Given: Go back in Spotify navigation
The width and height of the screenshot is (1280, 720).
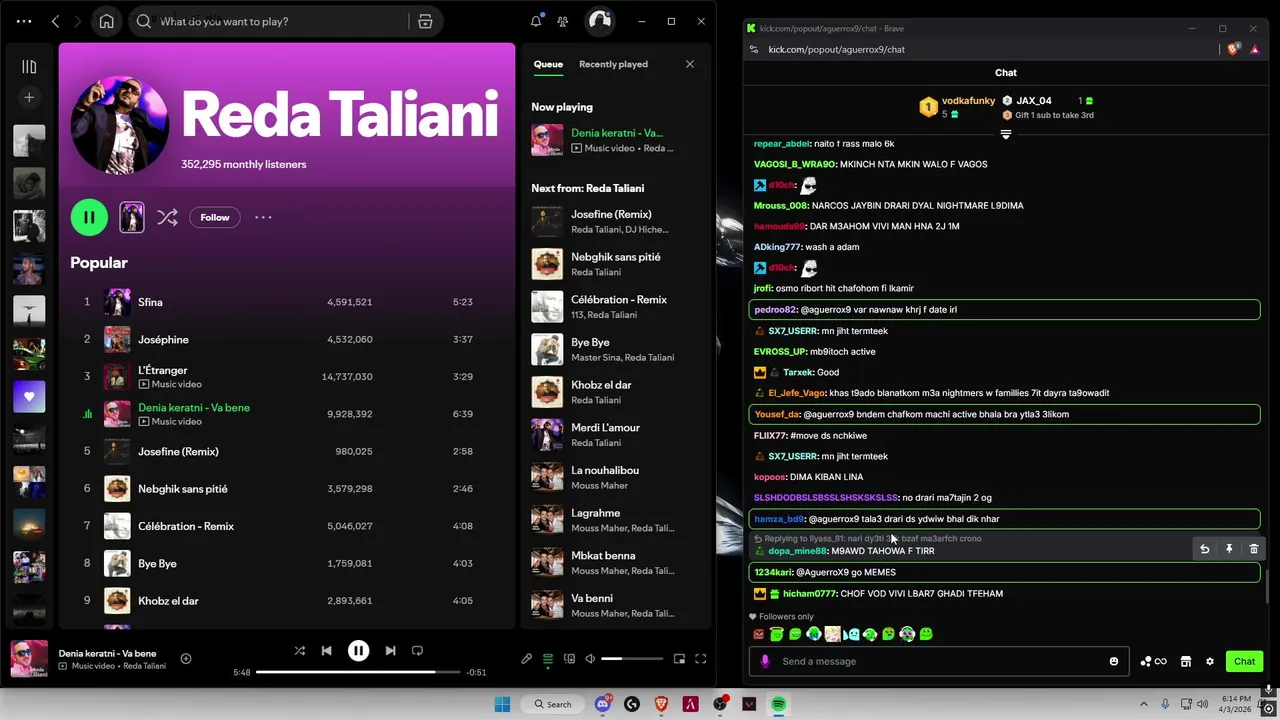Looking at the screenshot, I should 55,21.
